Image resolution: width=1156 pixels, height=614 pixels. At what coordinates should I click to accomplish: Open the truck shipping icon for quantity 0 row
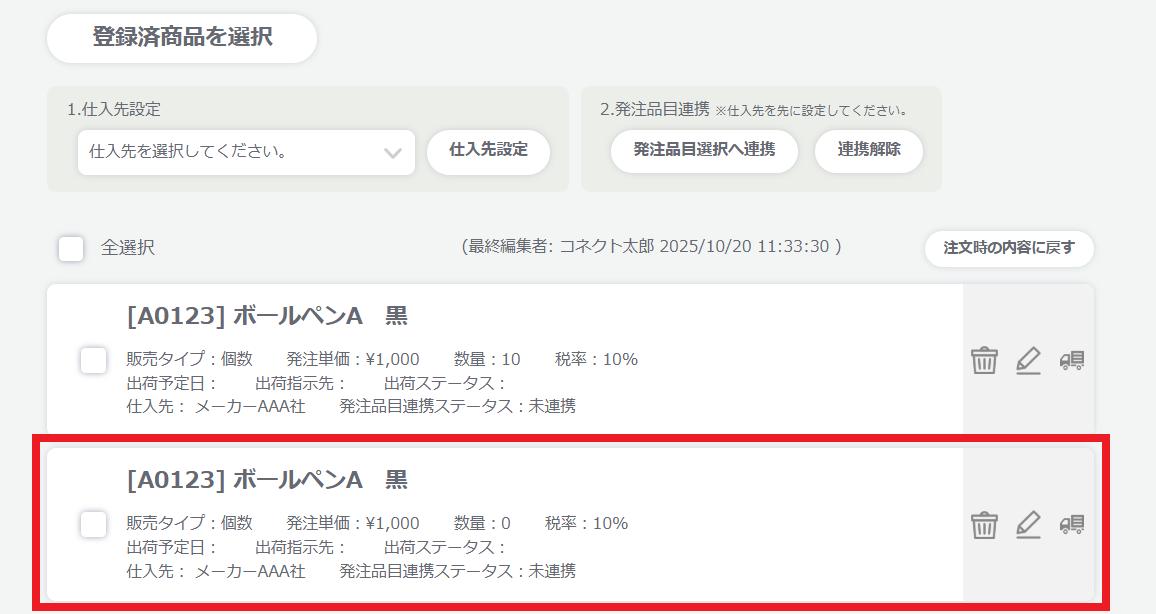(1072, 525)
